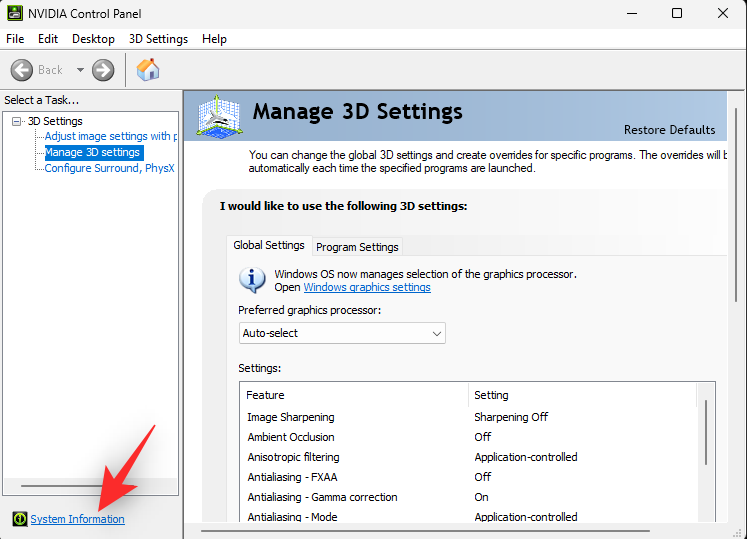Select Manage 3D settings tree item
The image size is (747, 539).
[92, 153]
